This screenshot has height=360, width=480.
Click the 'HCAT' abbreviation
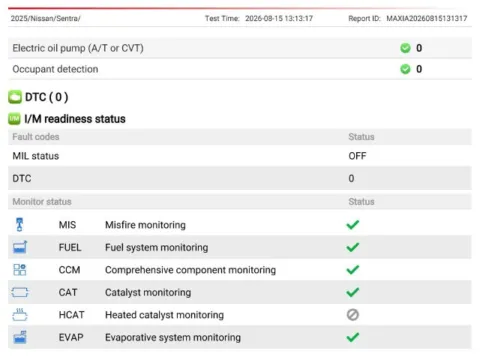click(71, 315)
